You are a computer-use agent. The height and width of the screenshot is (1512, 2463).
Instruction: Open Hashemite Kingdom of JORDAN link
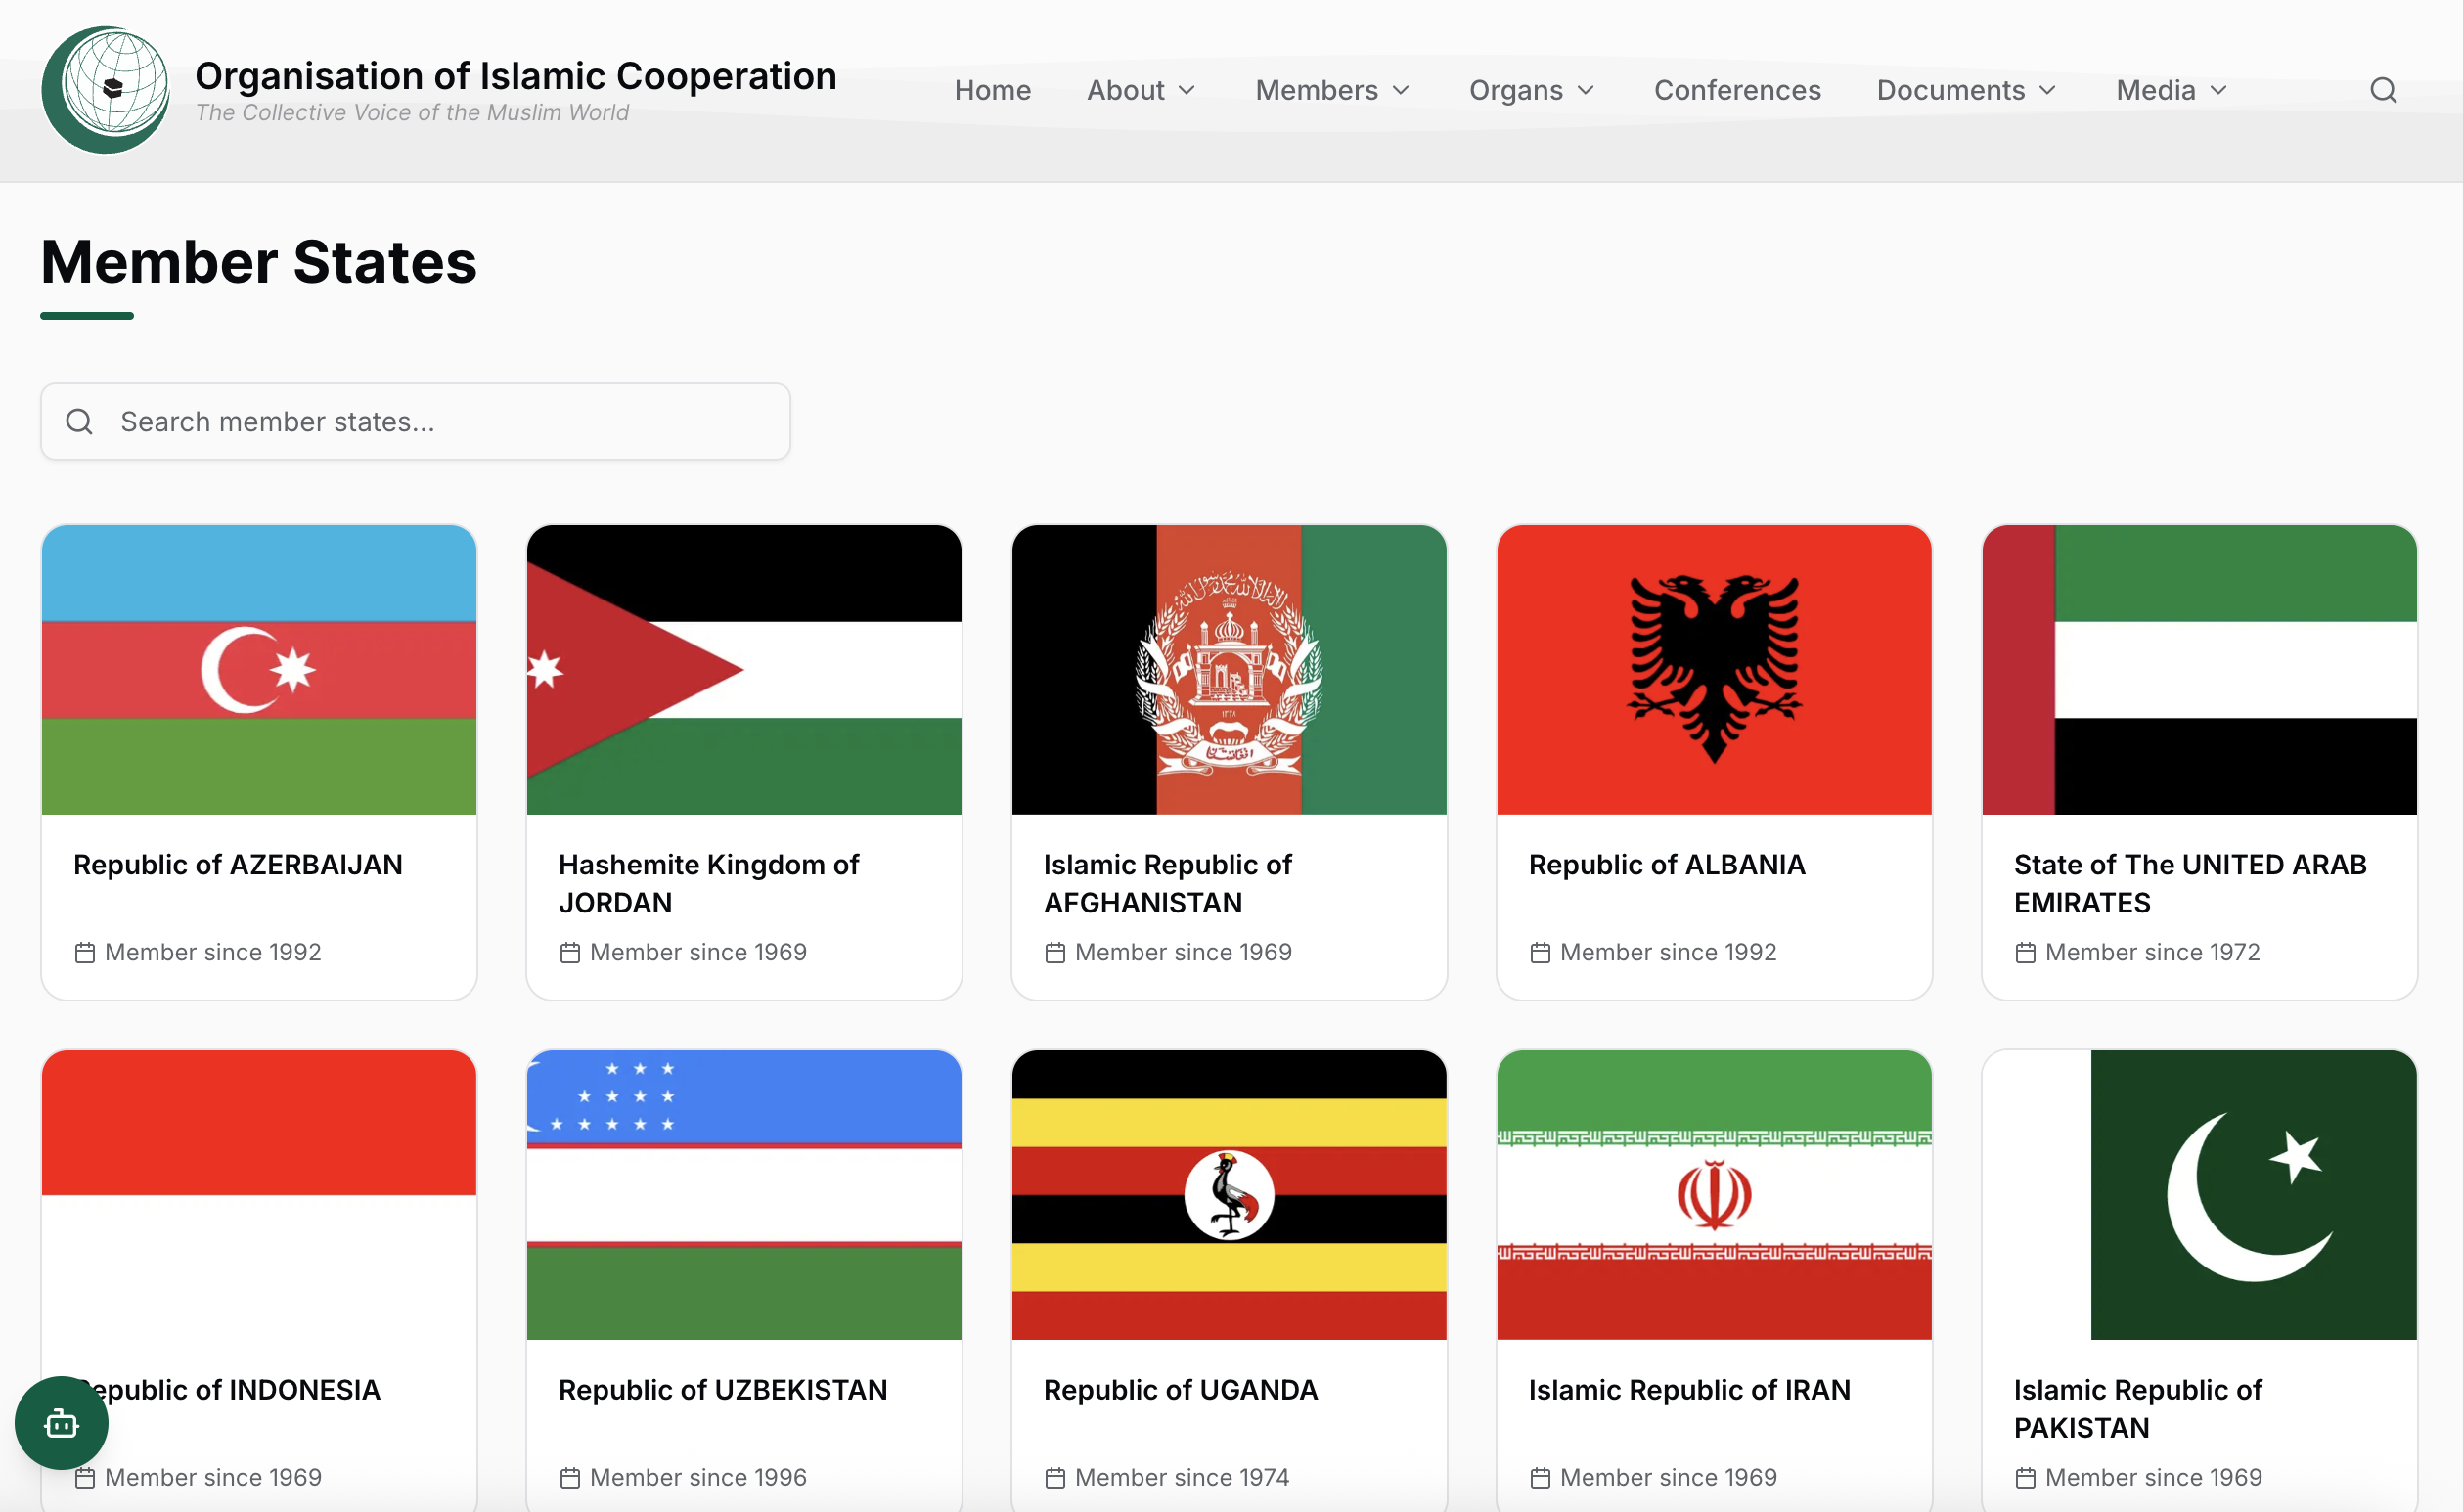pos(708,884)
